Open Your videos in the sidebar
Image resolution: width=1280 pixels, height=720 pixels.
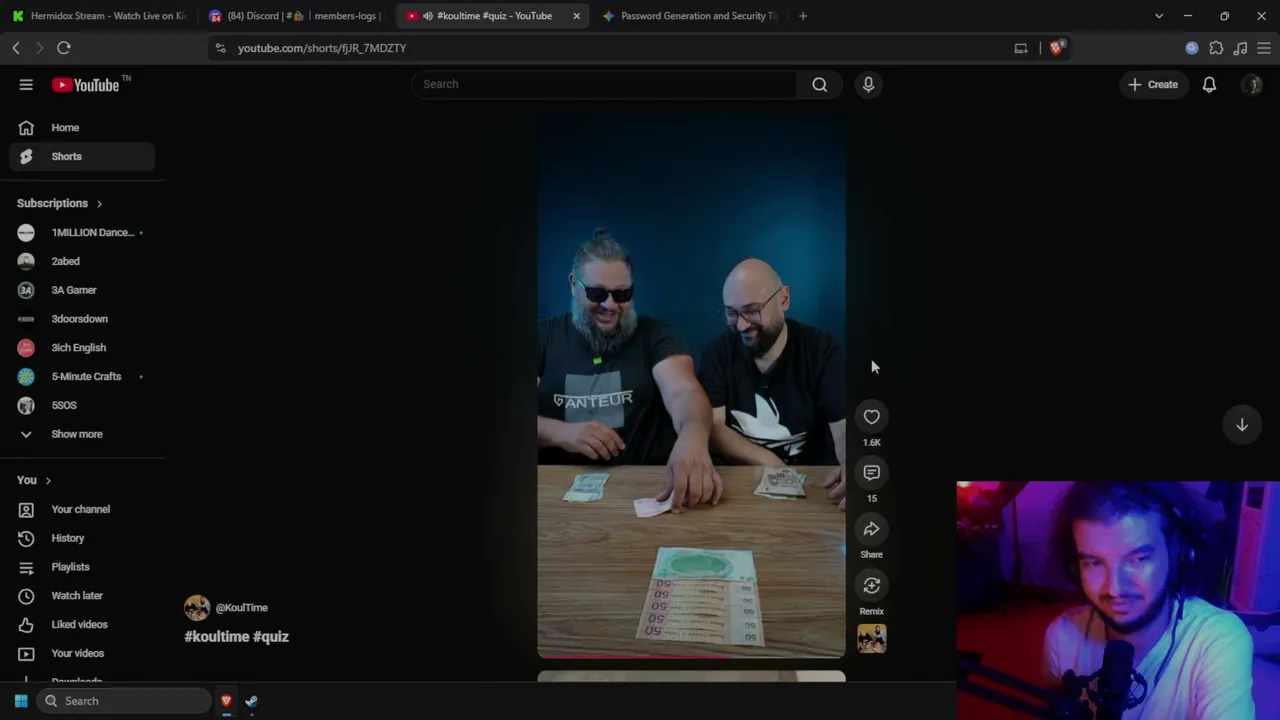click(x=82, y=653)
